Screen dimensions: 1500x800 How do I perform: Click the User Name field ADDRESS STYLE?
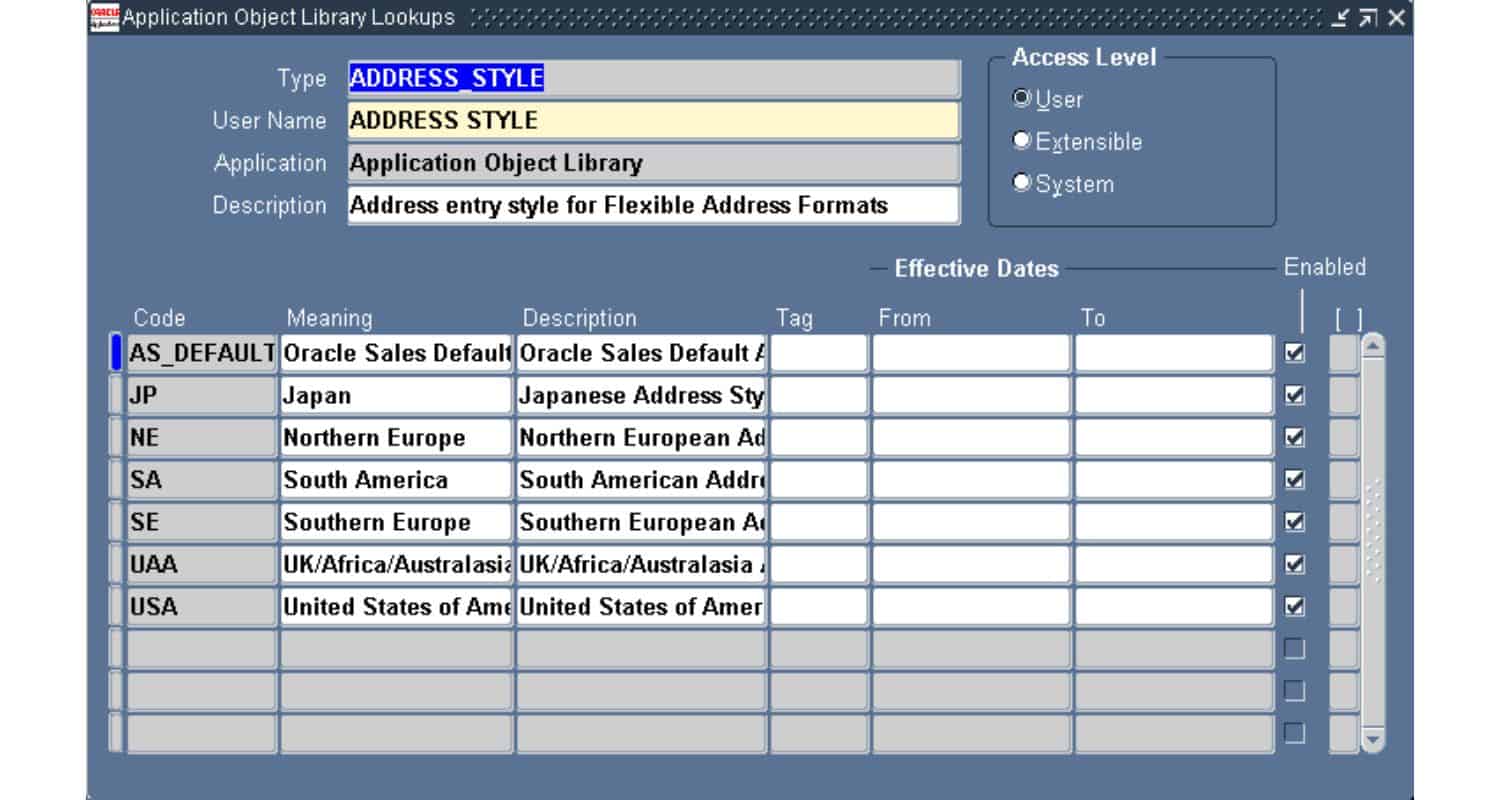tap(654, 120)
